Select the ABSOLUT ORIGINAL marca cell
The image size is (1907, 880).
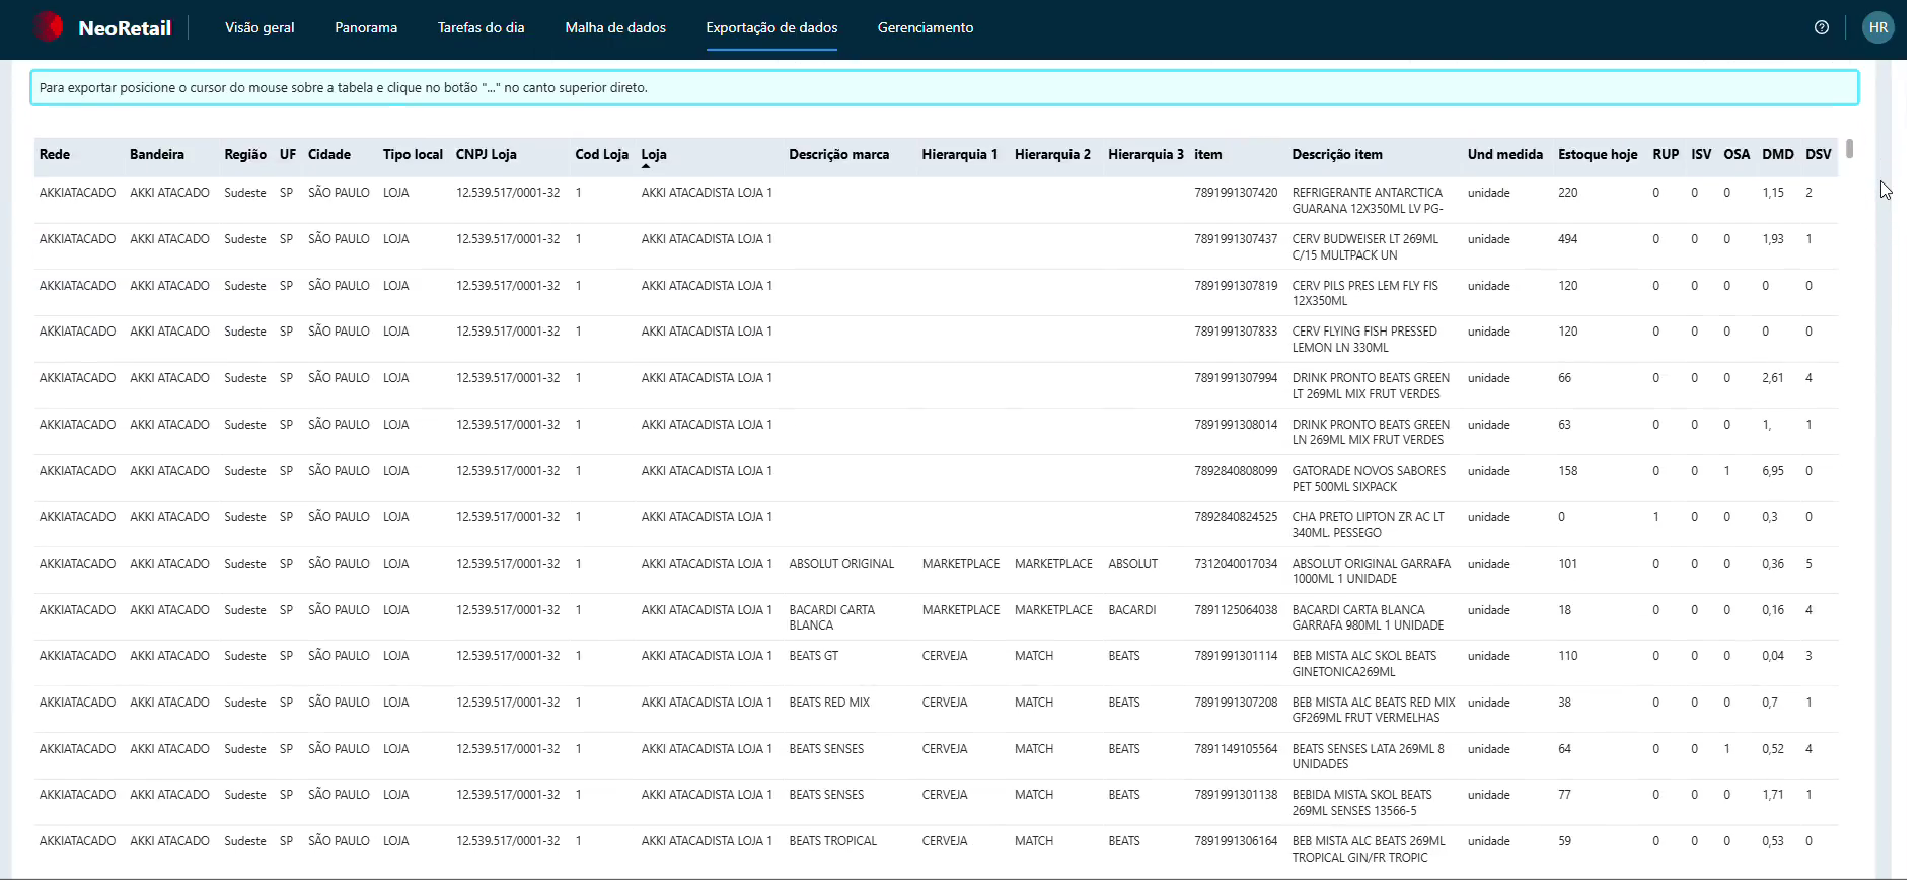point(842,564)
